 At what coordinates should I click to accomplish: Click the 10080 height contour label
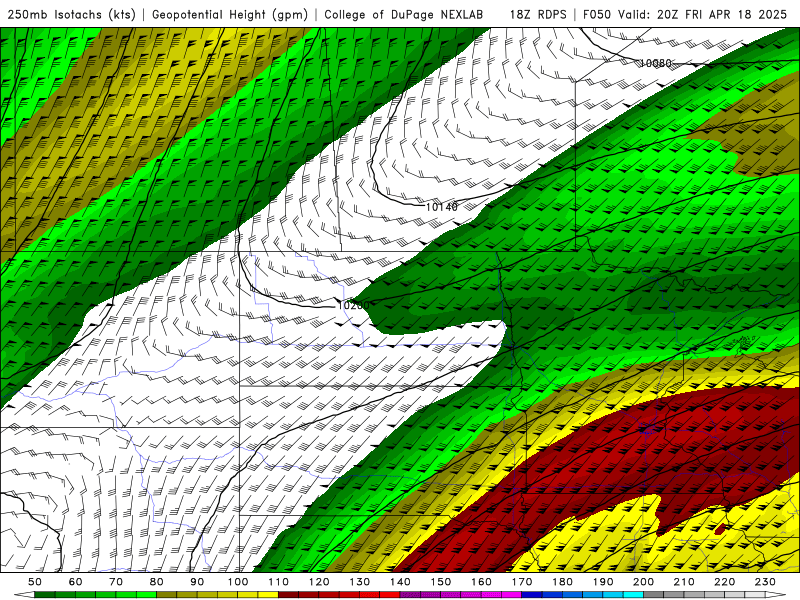tap(656, 63)
